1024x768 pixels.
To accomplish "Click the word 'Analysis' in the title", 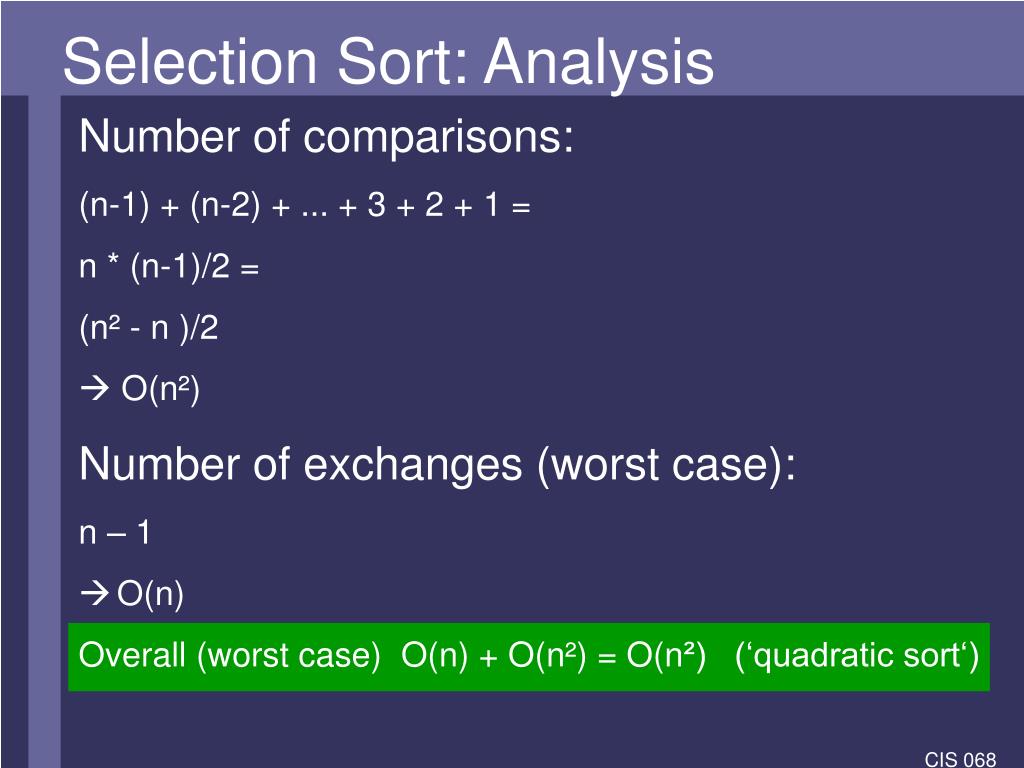I will [x=599, y=62].
